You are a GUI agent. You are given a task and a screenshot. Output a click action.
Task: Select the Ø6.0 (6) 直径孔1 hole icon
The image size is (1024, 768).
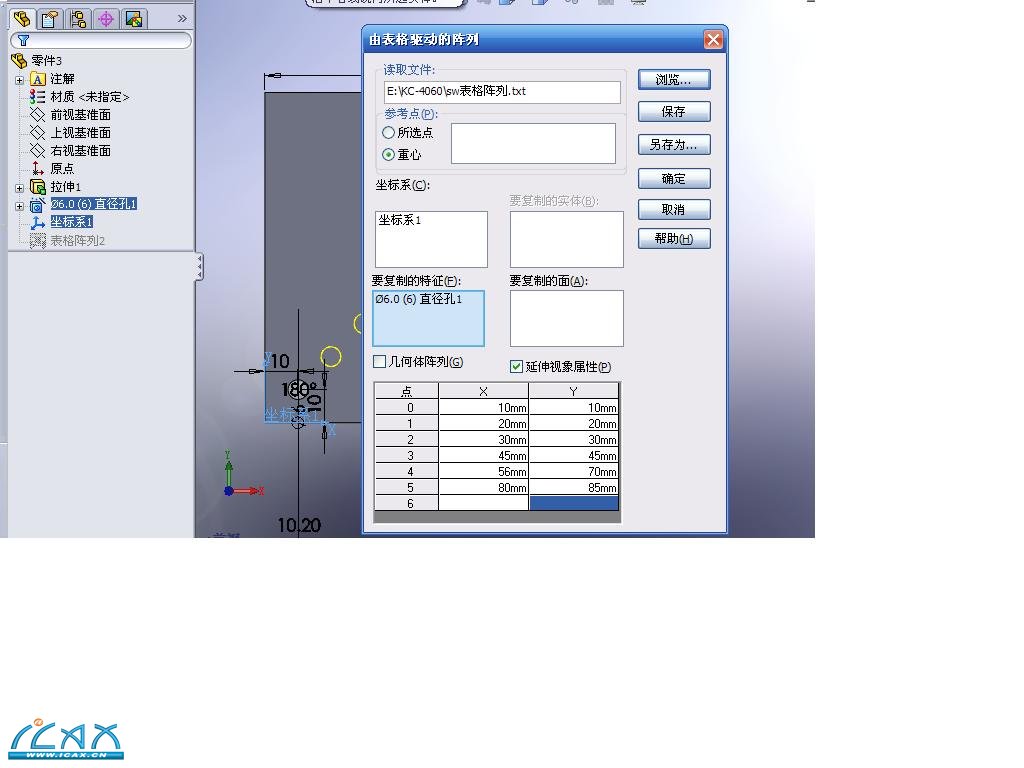(38, 205)
